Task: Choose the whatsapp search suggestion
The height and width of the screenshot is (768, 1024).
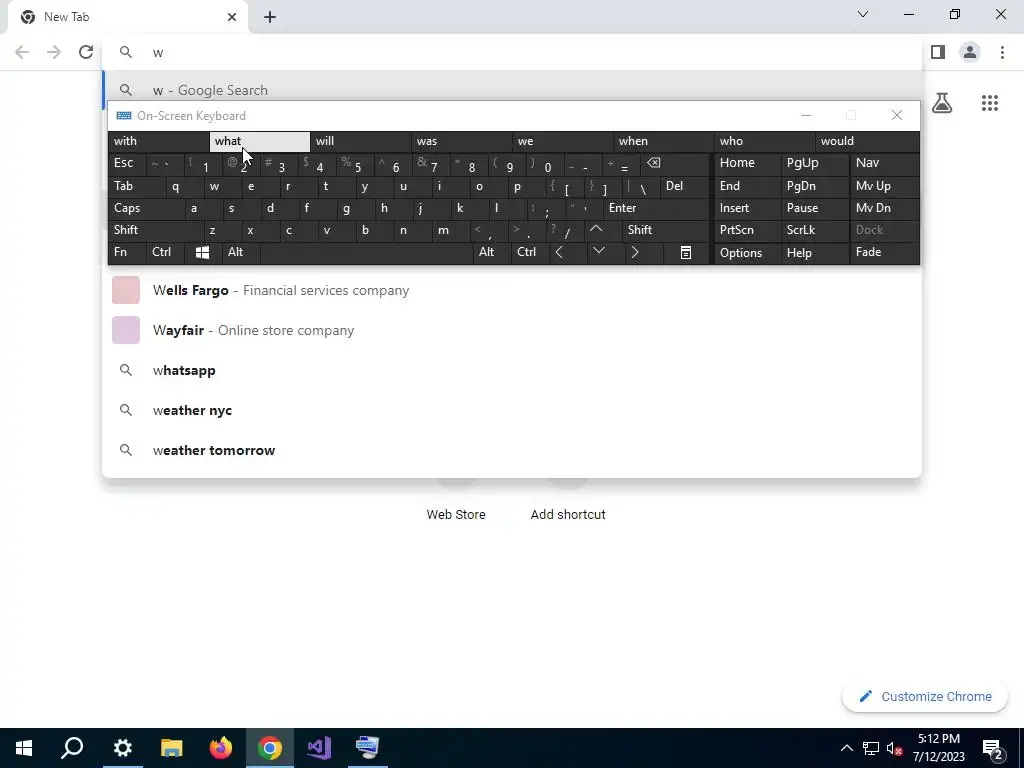Action: pos(513,370)
